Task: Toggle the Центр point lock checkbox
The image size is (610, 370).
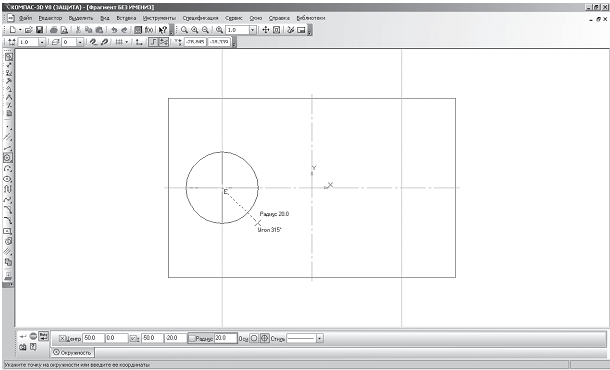Action: 62,339
